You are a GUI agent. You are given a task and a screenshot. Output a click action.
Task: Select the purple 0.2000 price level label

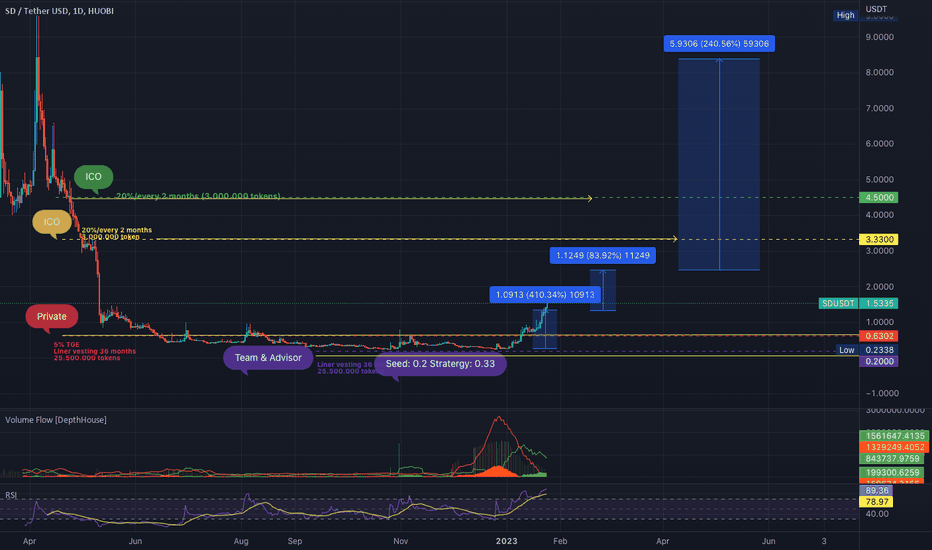tap(879, 362)
